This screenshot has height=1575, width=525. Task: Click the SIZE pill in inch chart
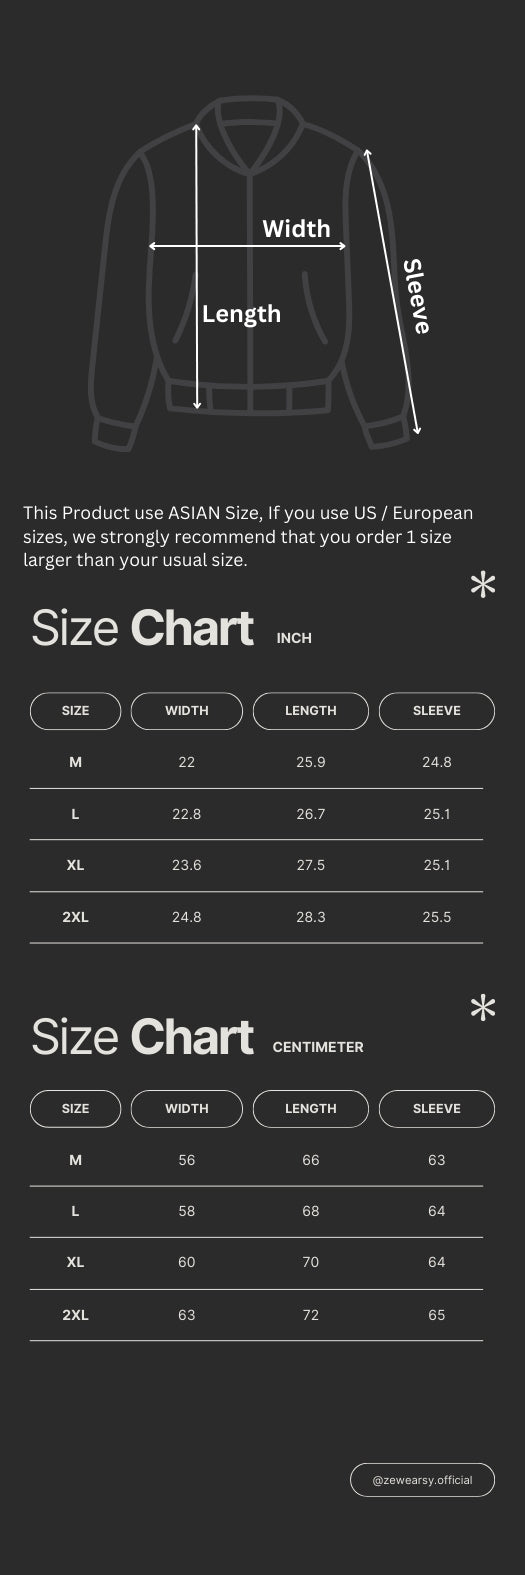click(75, 711)
